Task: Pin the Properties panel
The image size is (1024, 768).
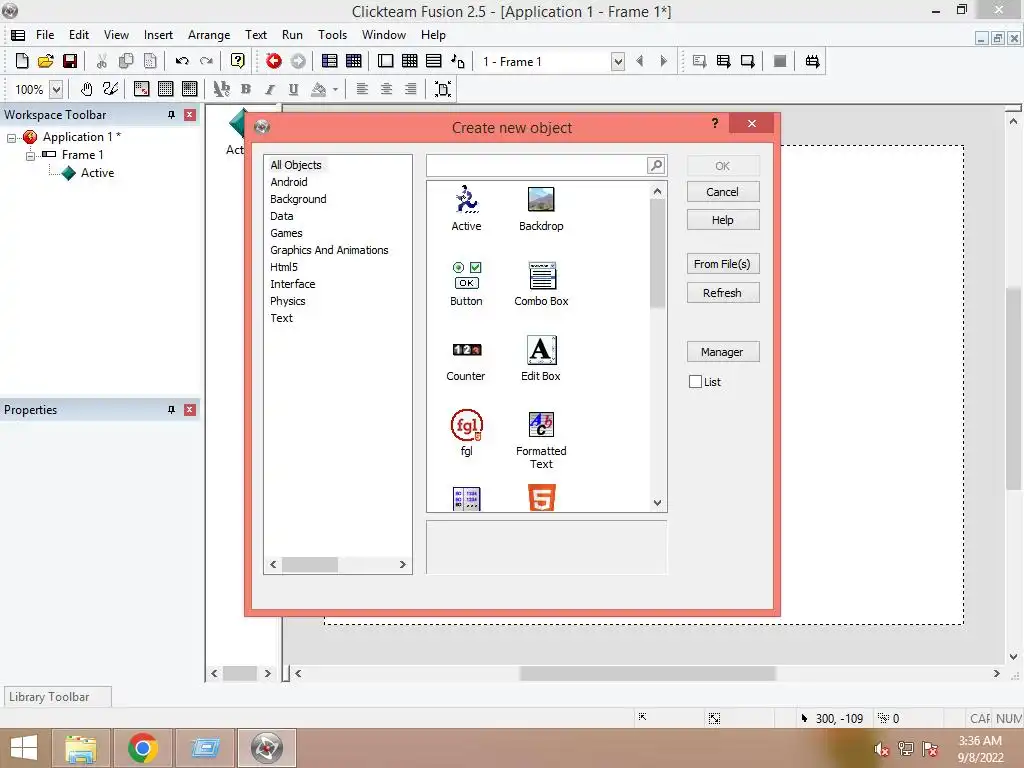Action: (171, 410)
